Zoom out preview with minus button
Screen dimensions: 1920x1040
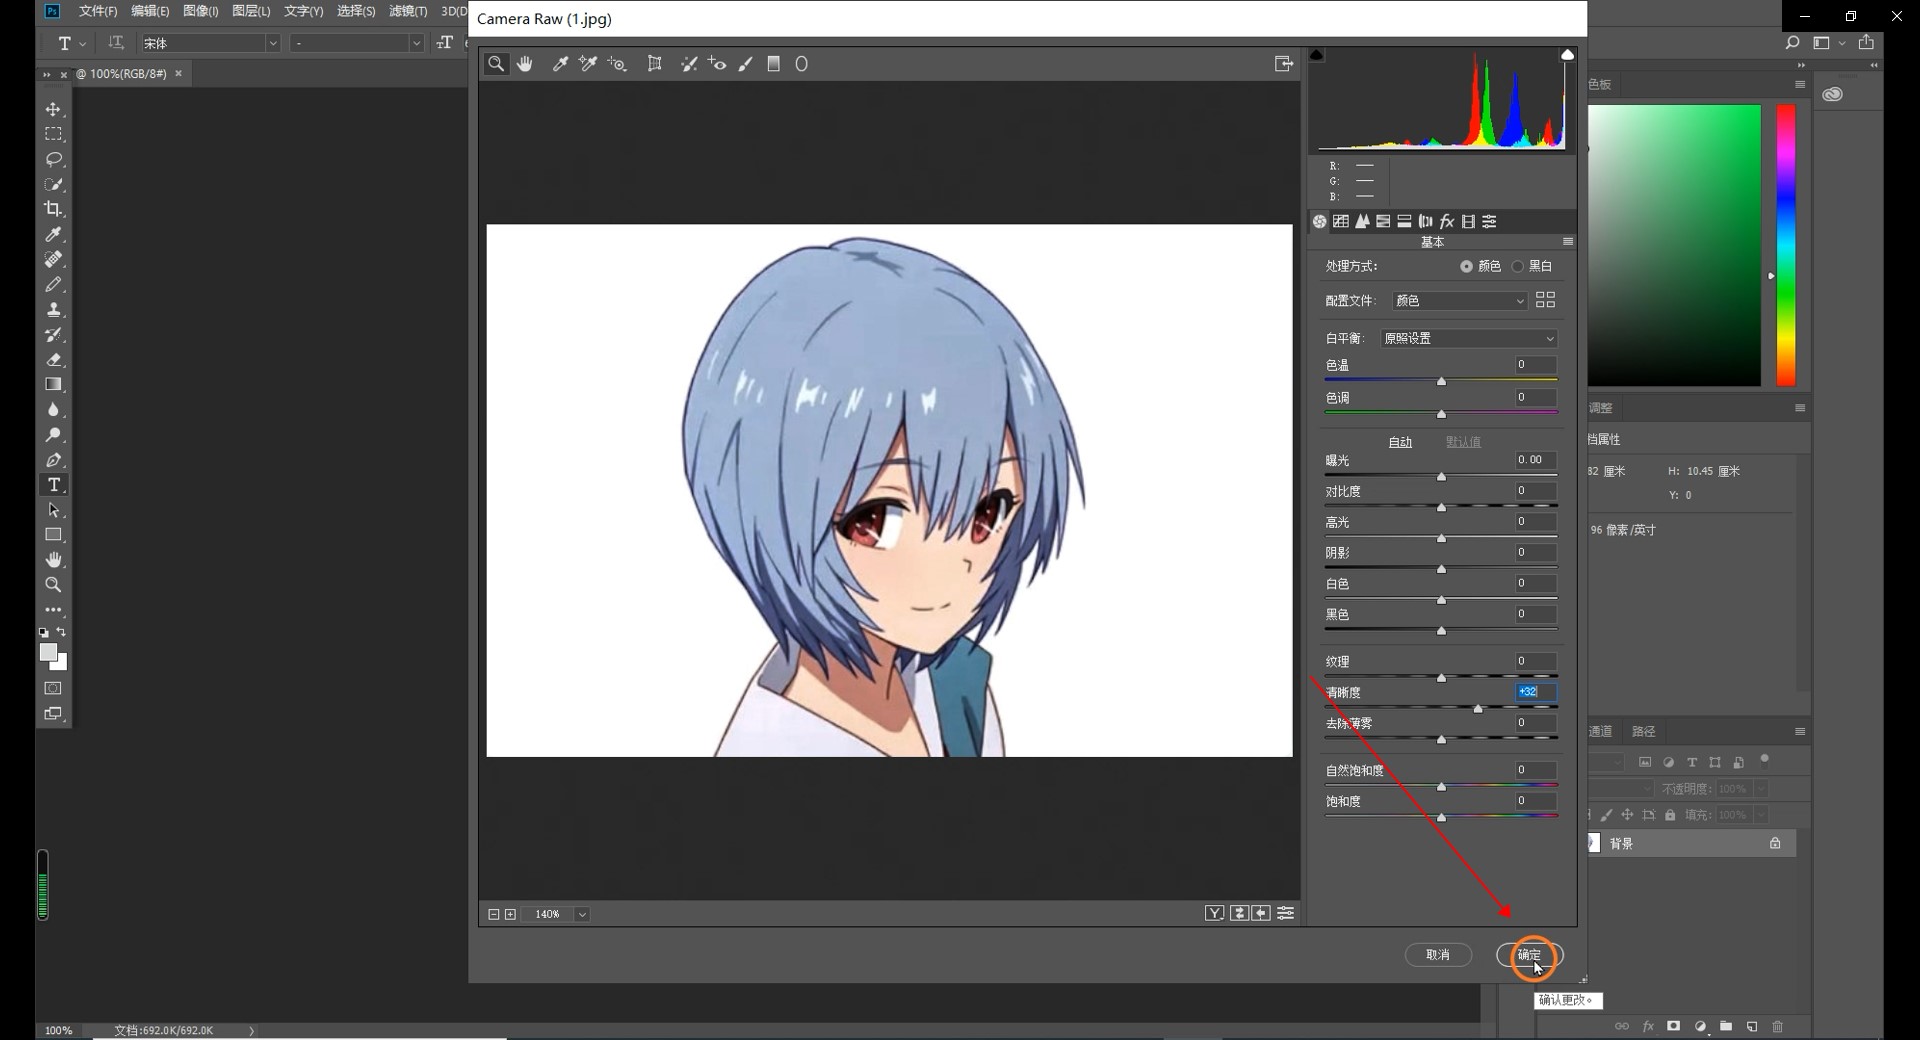click(x=493, y=914)
